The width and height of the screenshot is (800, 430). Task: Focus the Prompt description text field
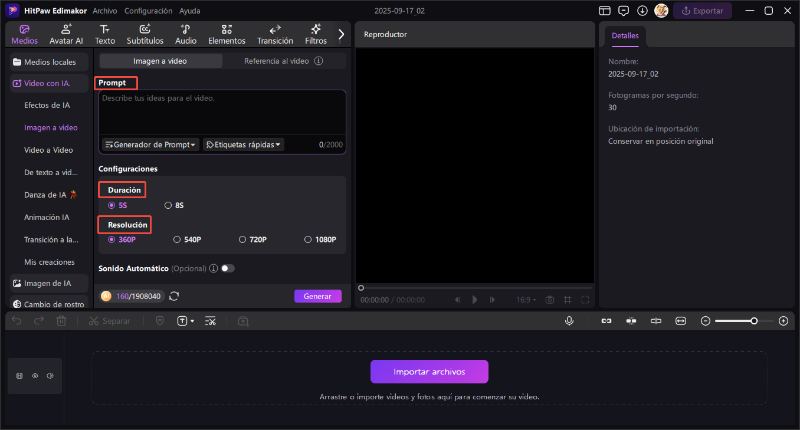pyautogui.click(x=222, y=113)
